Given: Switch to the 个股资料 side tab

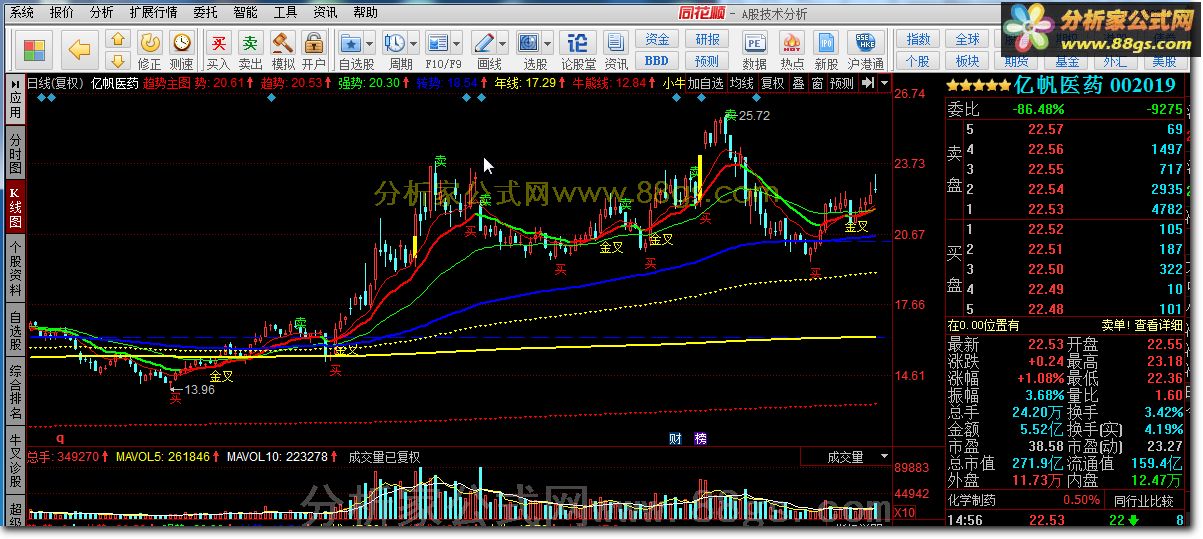Looking at the screenshot, I should (15, 268).
